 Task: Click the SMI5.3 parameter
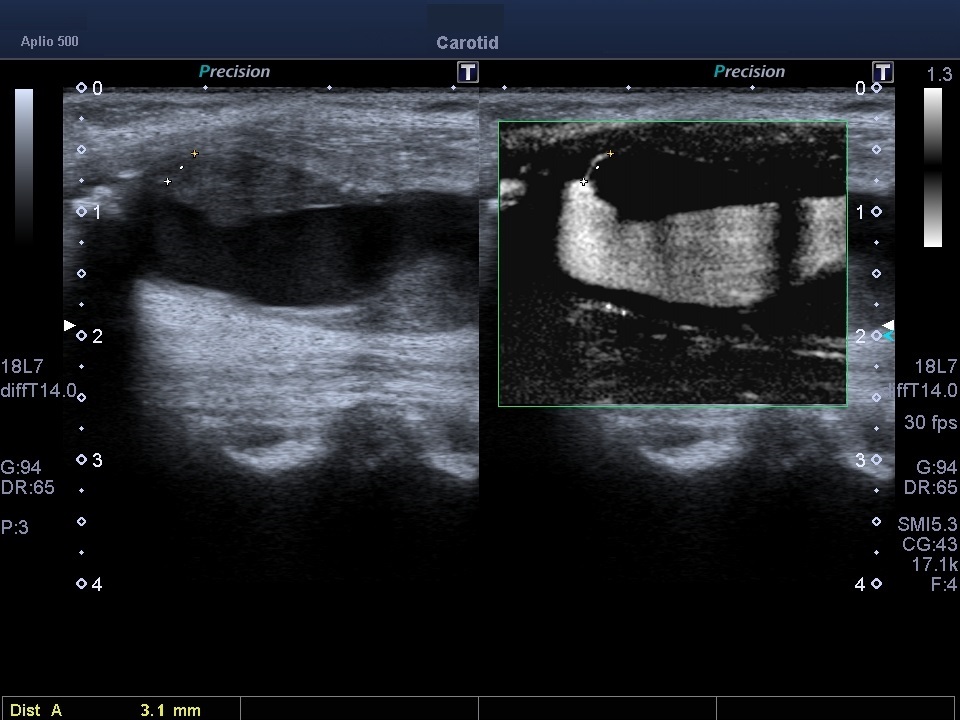tap(928, 524)
